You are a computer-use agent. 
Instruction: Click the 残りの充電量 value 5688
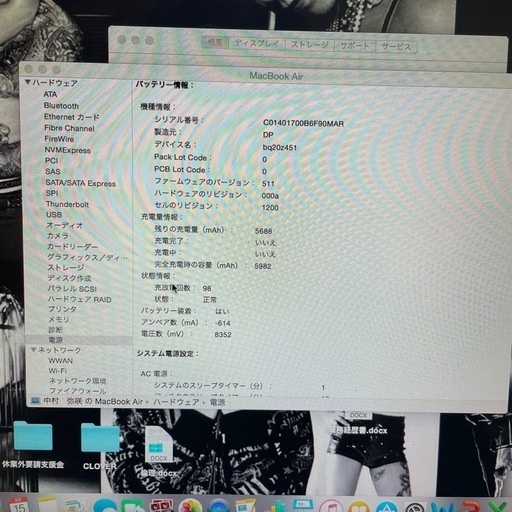coord(263,231)
